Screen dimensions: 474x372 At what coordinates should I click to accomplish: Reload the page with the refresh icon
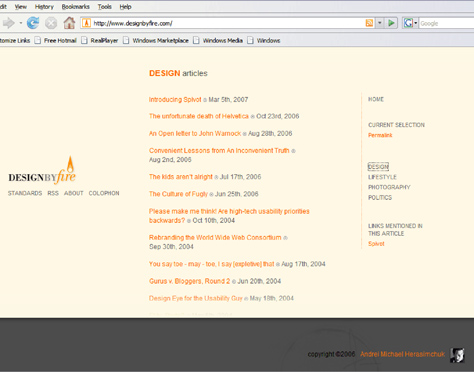(33, 23)
